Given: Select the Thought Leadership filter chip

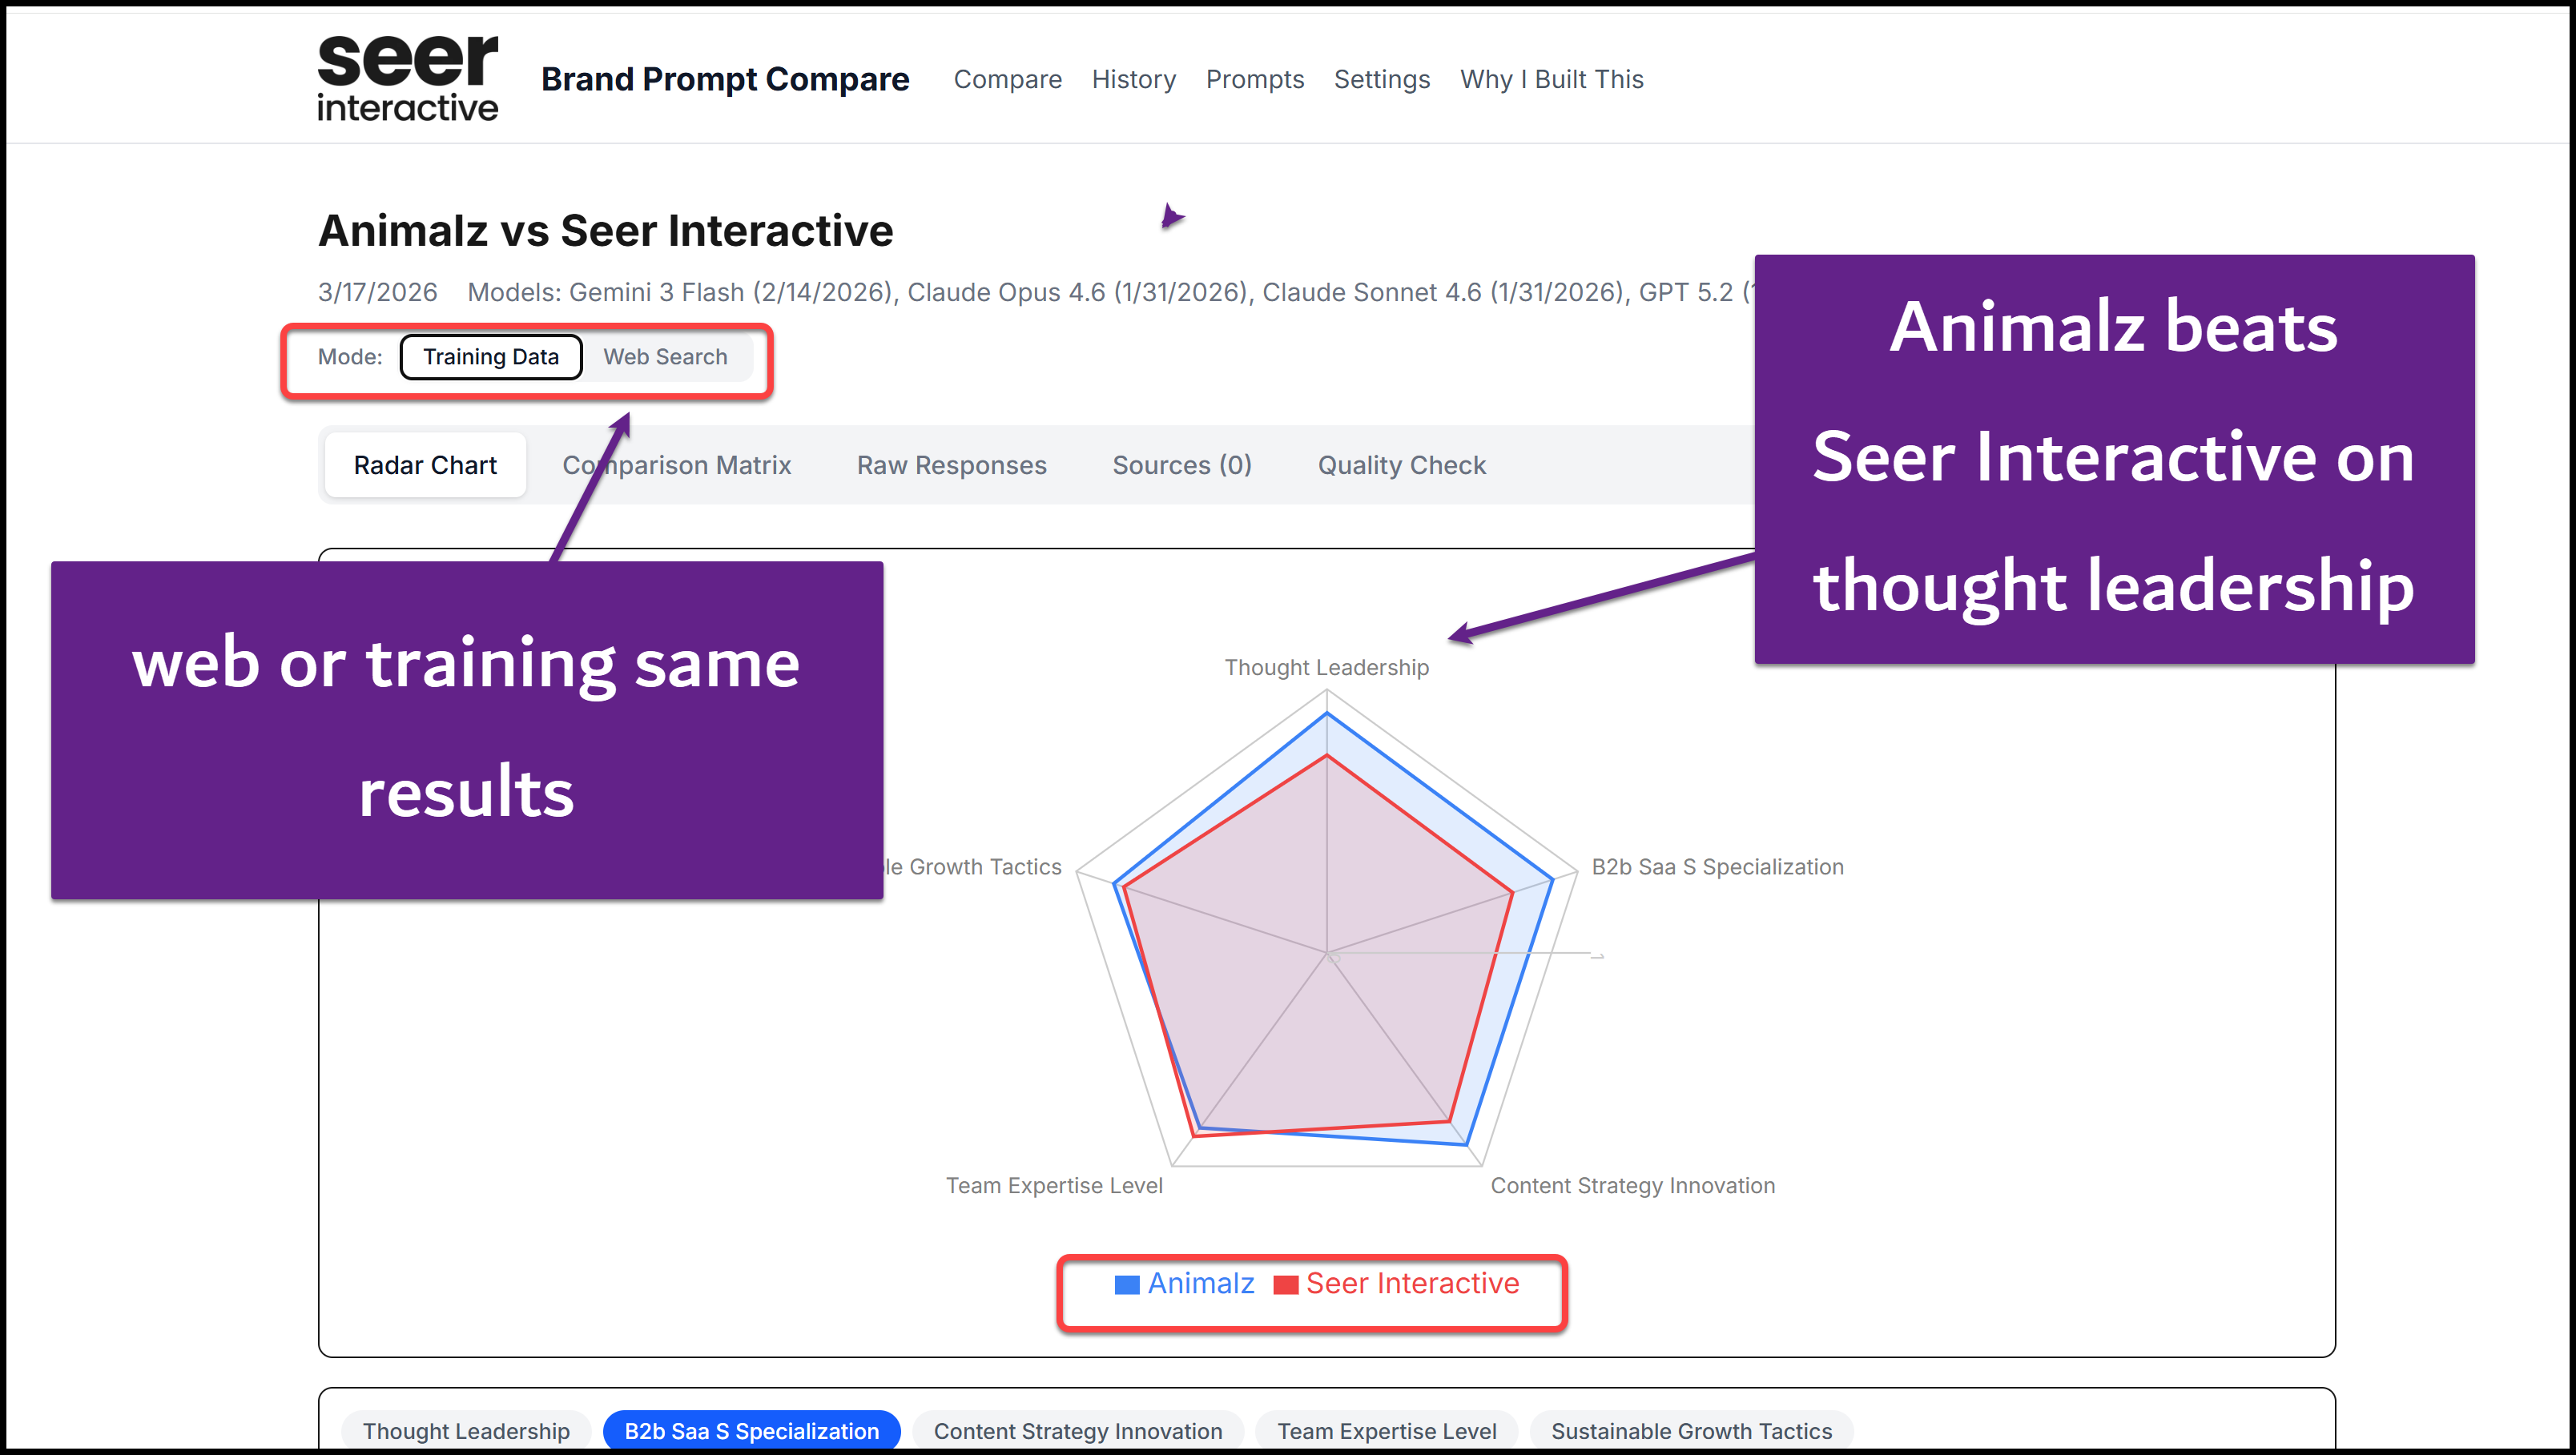Looking at the screenshot, I should click(466, 1431).
